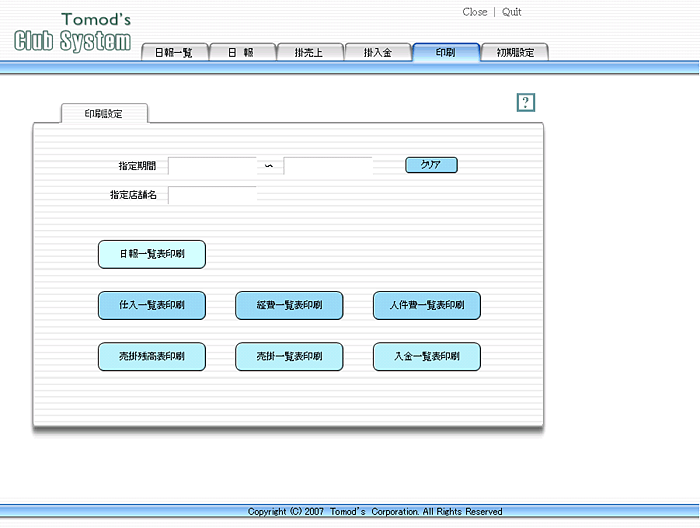Click the question mark help icon
Image resolution: width=700 pixels, height=528 pixels.
pyautogui.click(x=526, y=102)
